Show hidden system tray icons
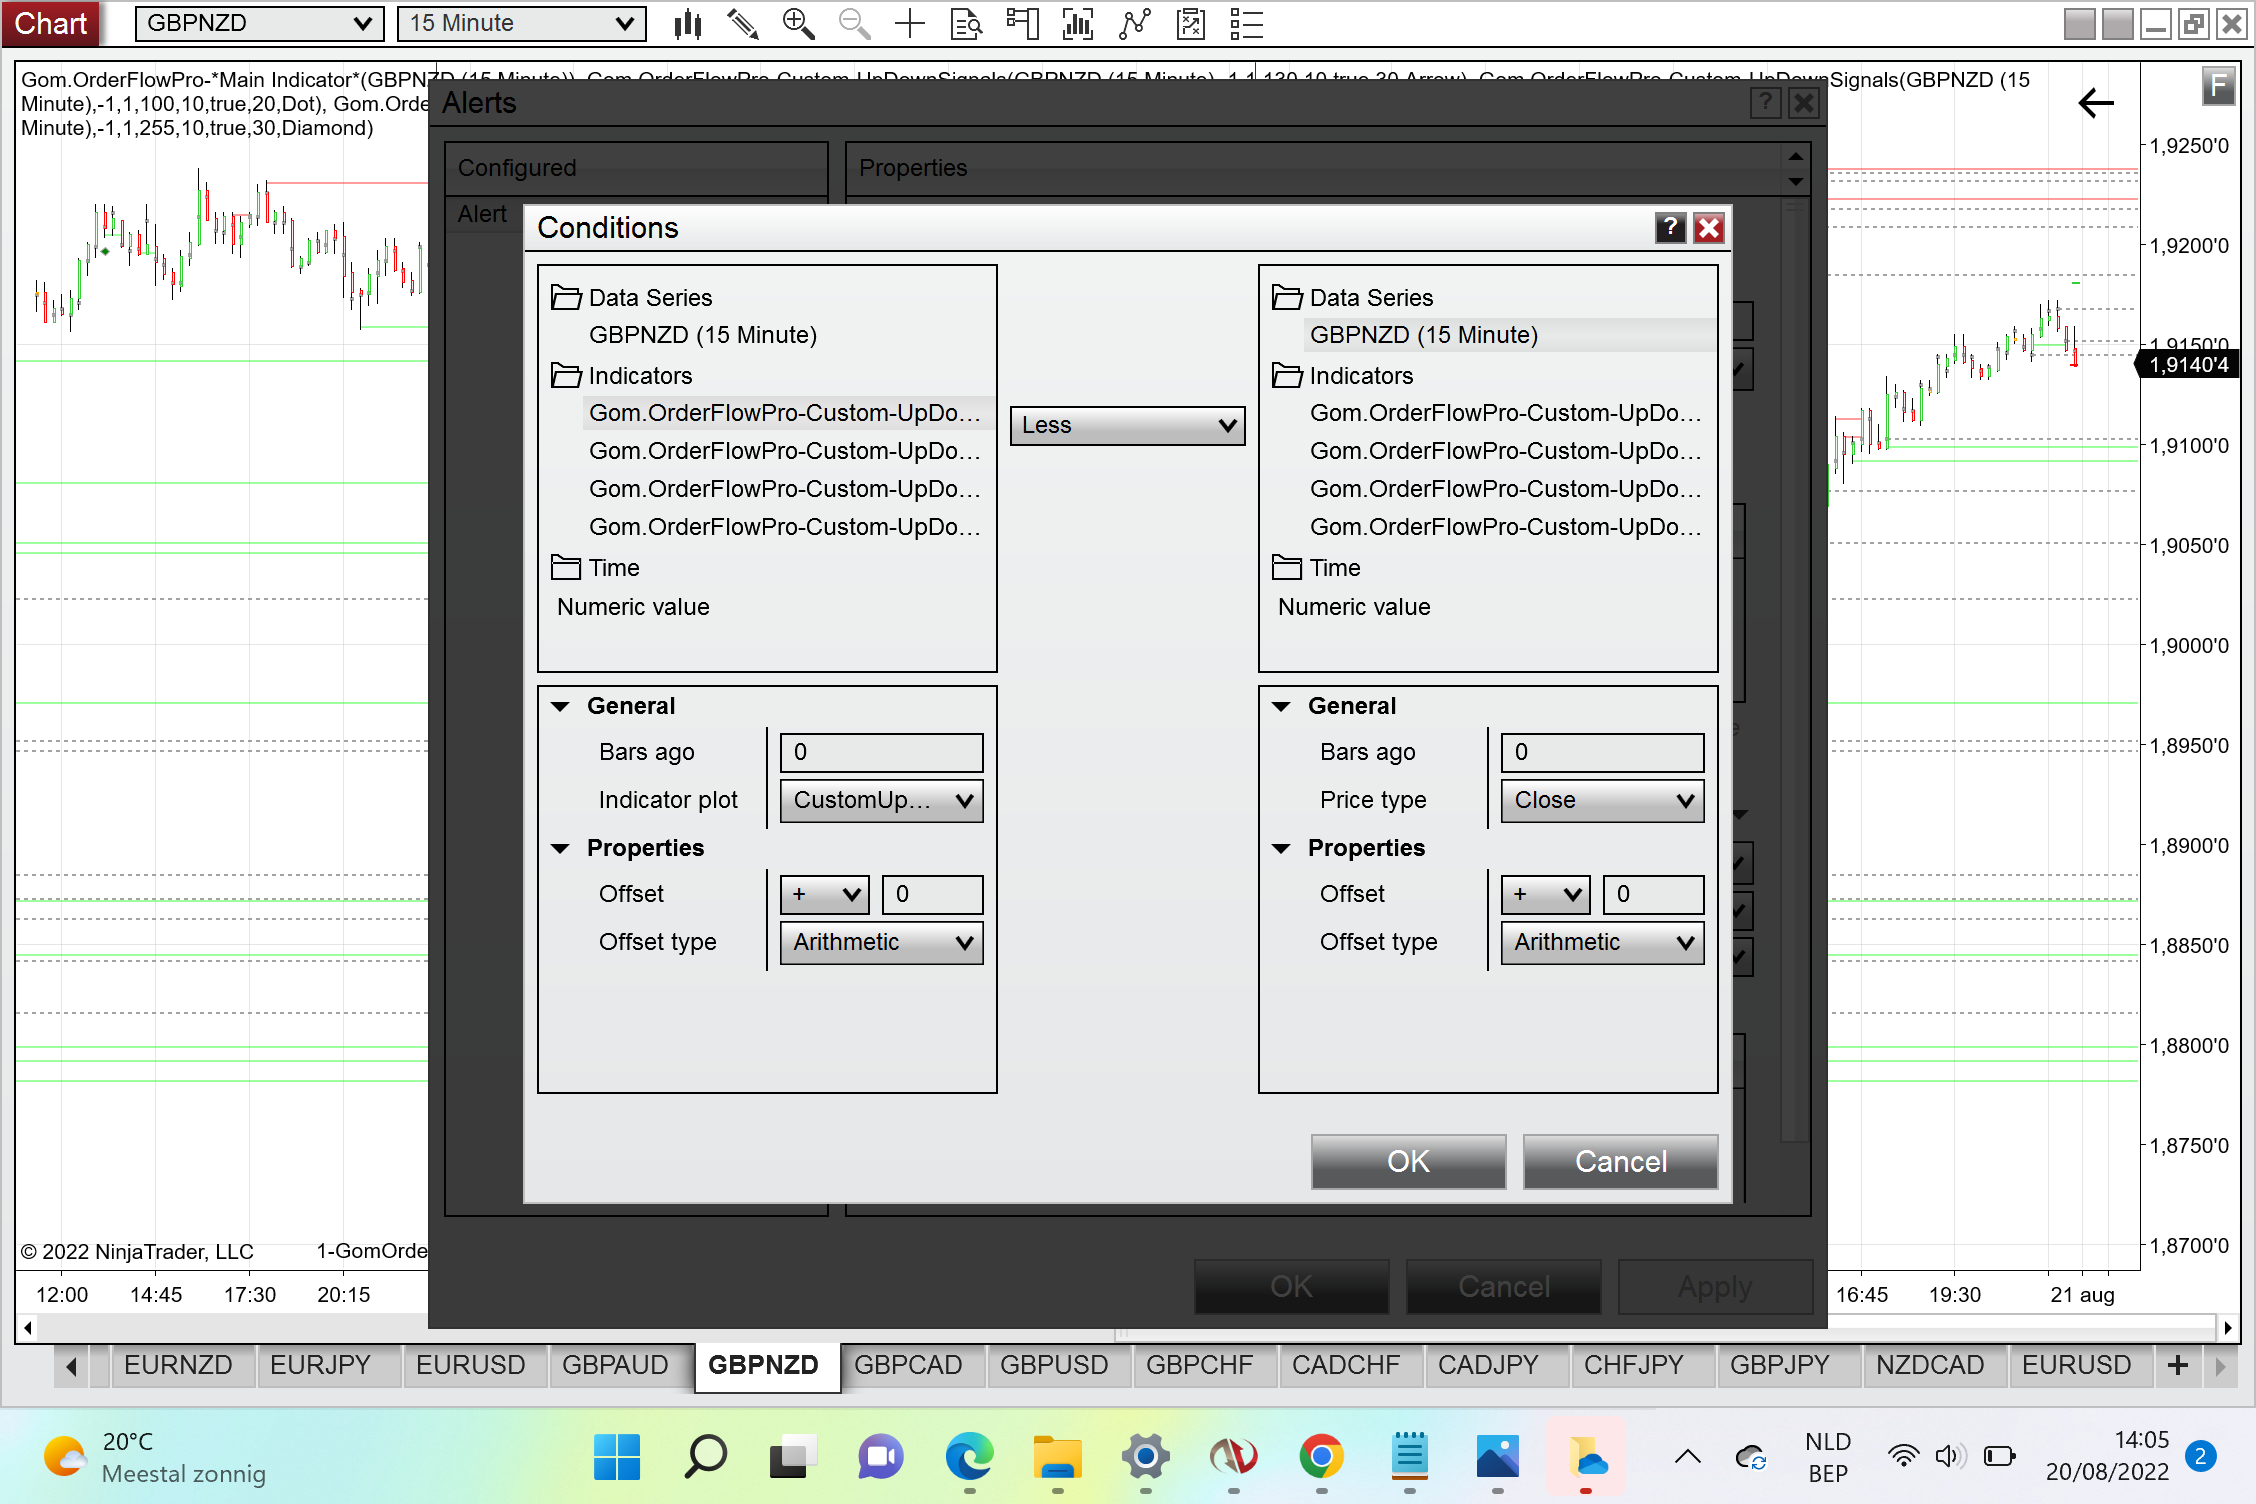Viewport: 2256px width, 1504px height. (1688, 1457)
